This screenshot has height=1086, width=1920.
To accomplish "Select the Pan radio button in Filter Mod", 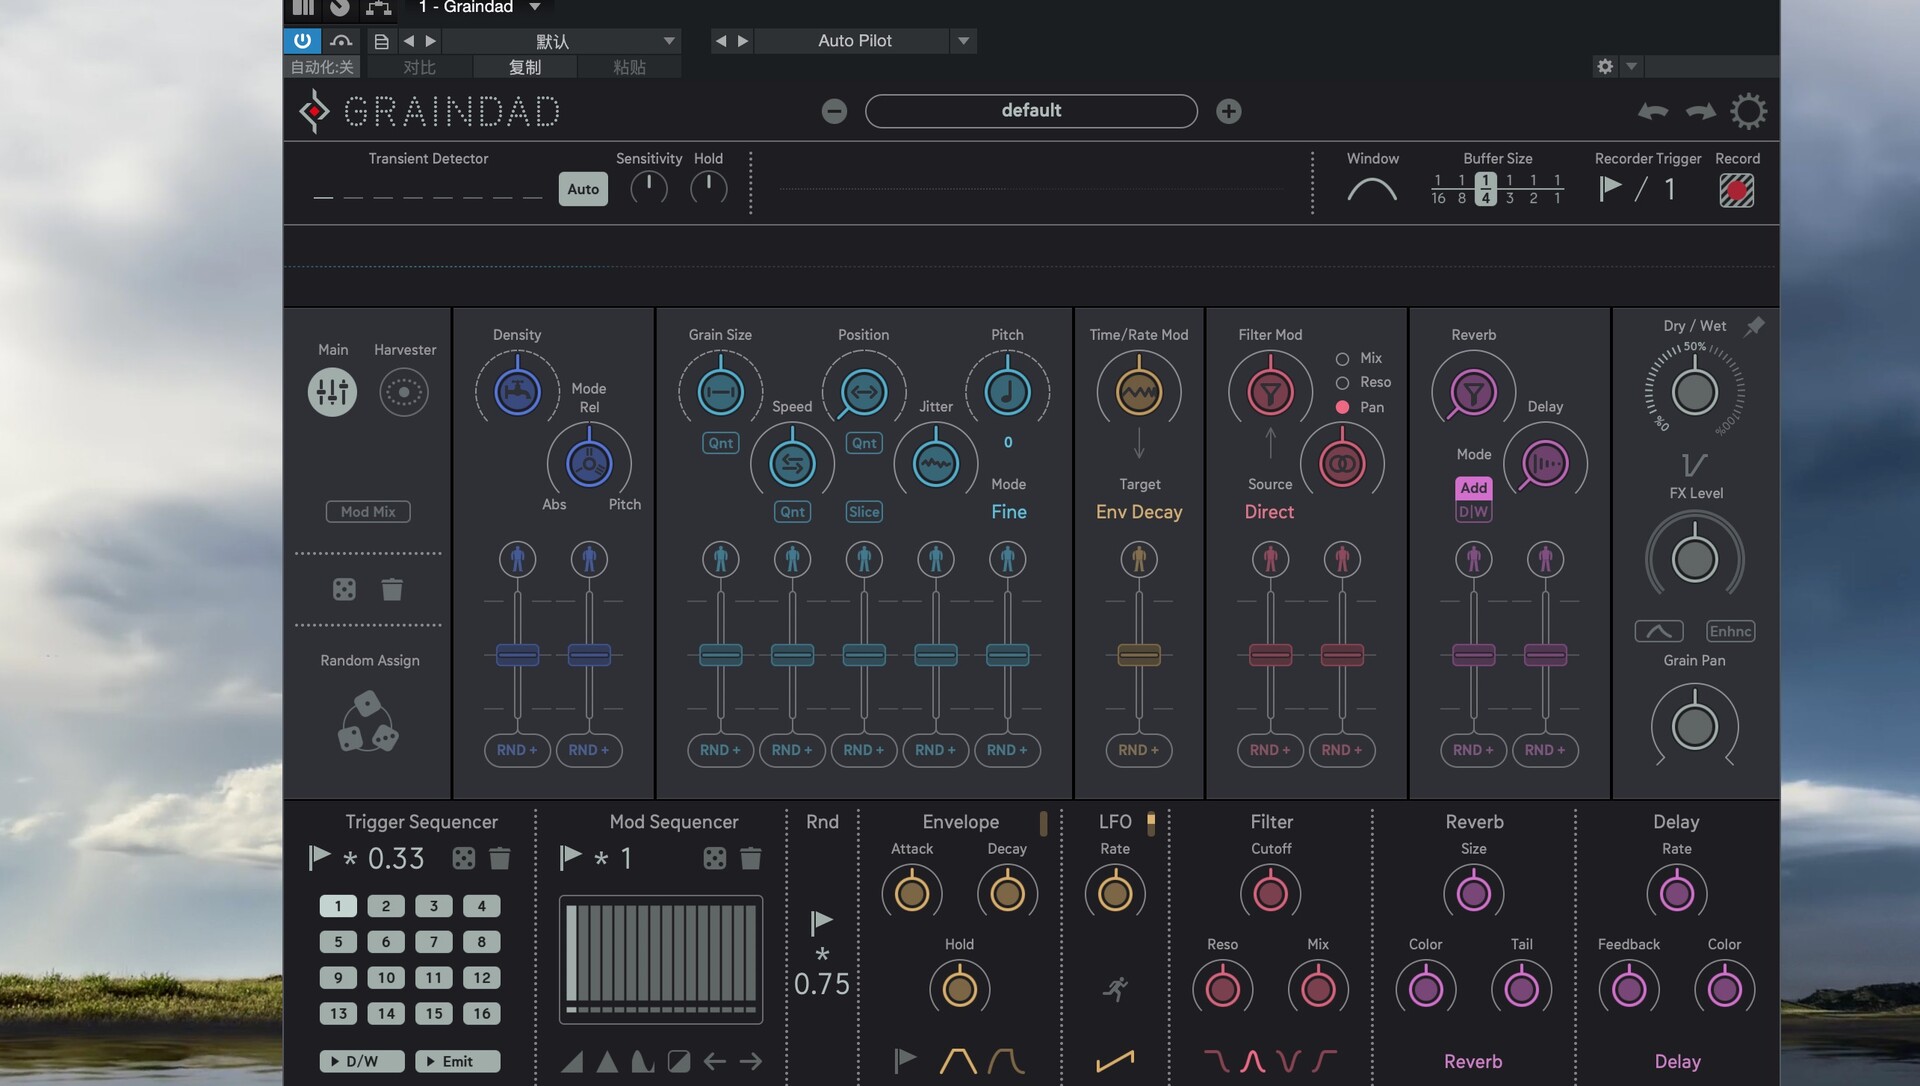I will tap(1342, 407).
